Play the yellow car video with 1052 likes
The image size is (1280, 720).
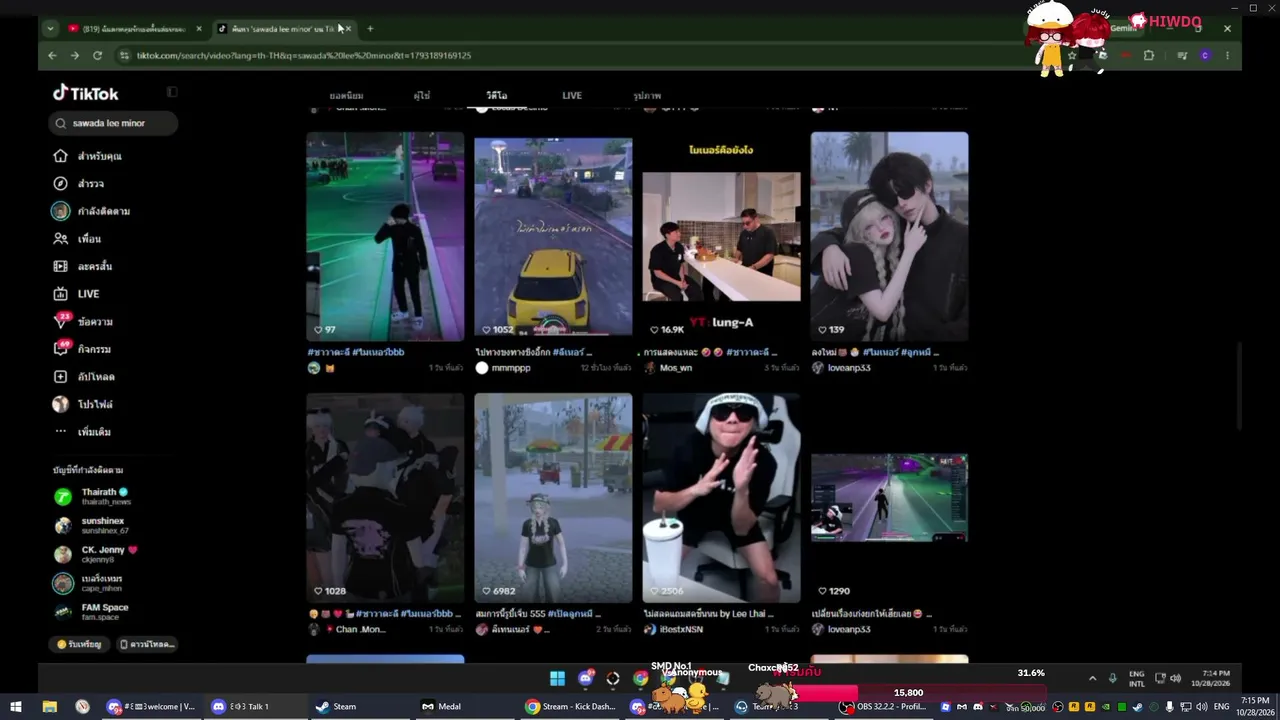(x=553, y=237)
